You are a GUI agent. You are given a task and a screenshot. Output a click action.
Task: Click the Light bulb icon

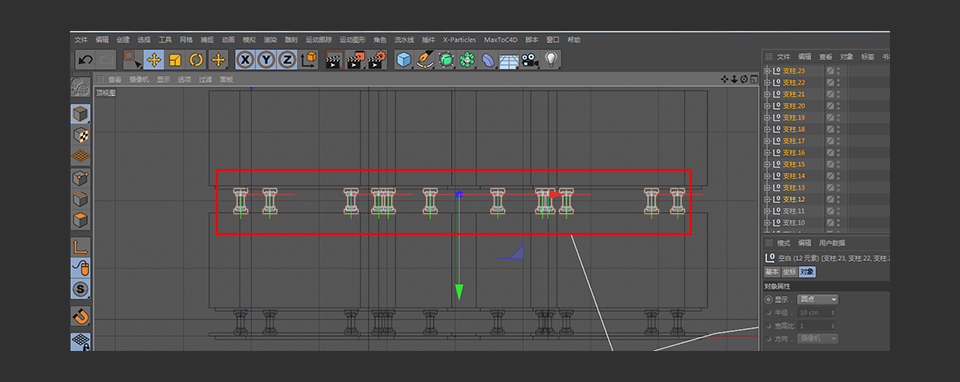point(551,59)
